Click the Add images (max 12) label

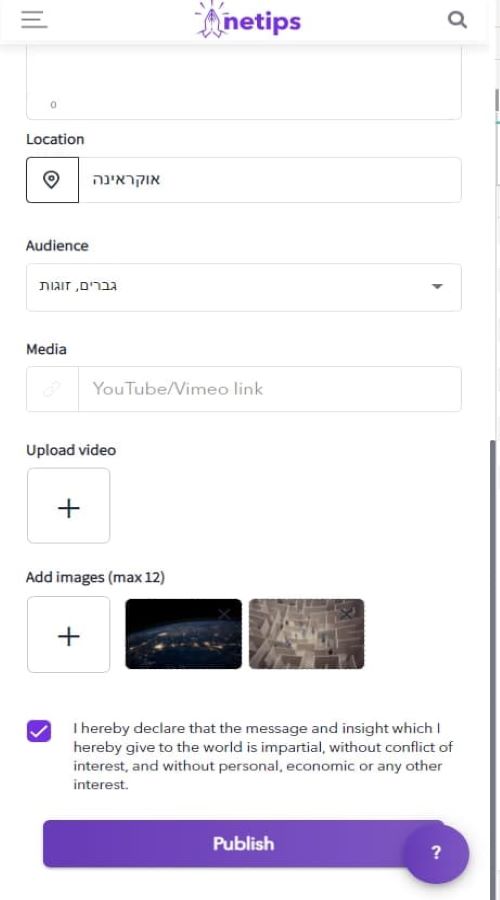[x=95, y=577]
